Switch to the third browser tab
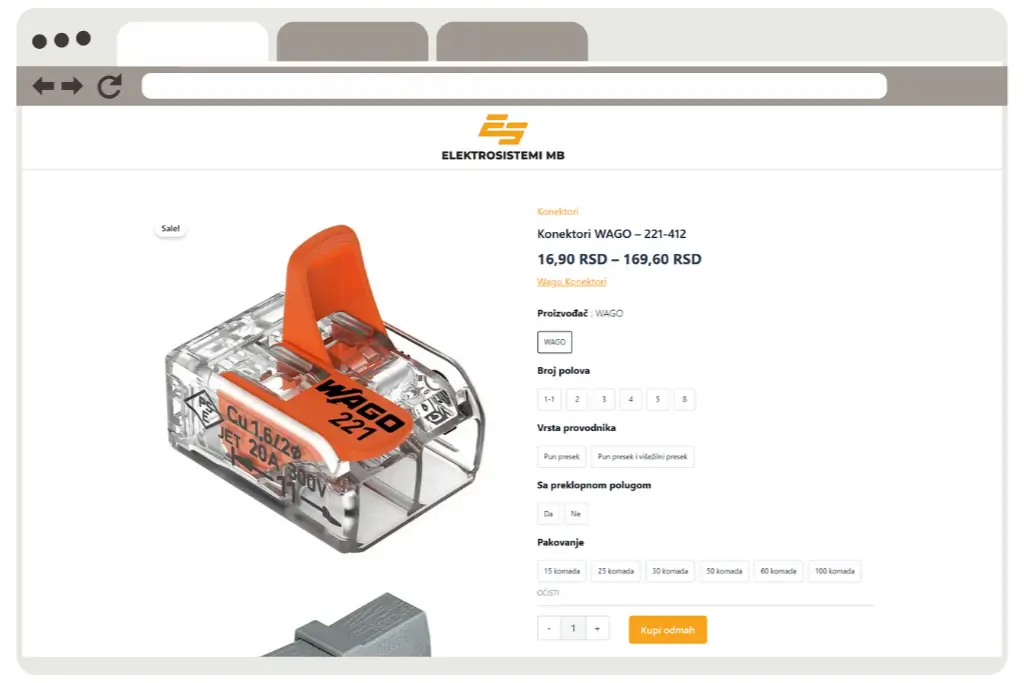Image resolution: width=1024 pixels, height=683 pixels. (512, 42)
